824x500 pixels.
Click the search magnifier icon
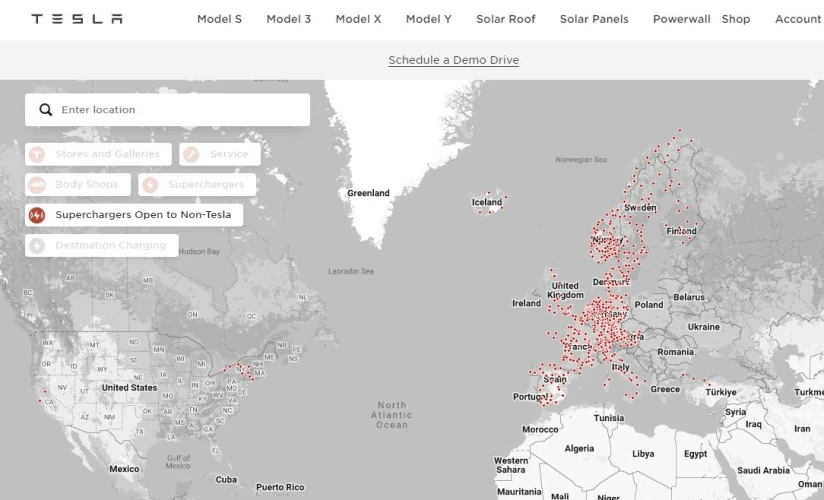pyautogui.click(x=45, y=110)
